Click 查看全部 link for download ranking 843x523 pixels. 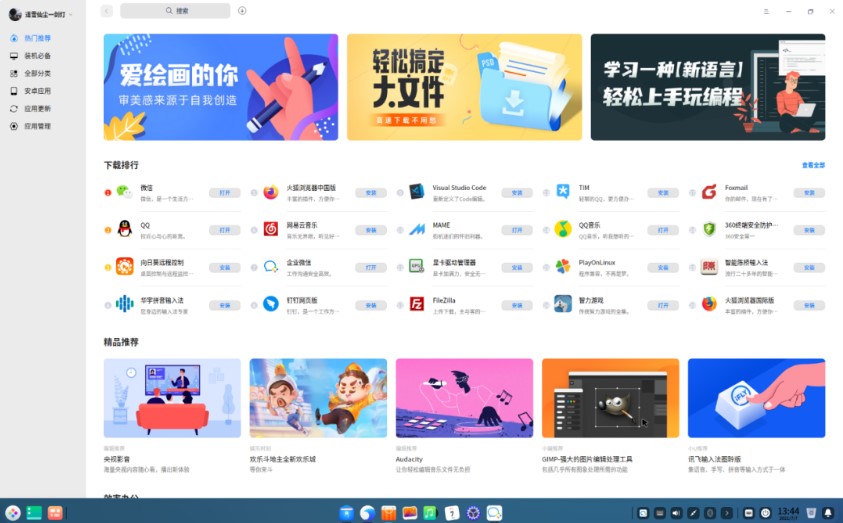point(813,165)
